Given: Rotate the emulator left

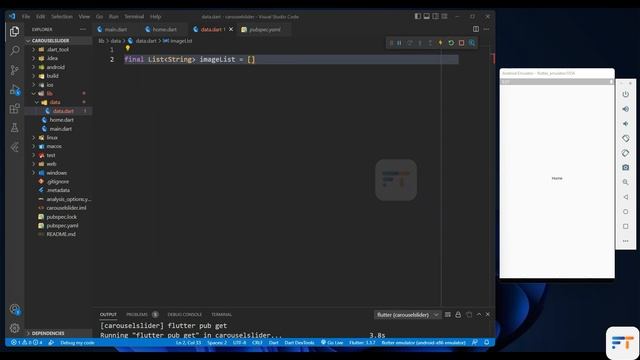Looking at the screenshot, I should click(x=626, y=138).
